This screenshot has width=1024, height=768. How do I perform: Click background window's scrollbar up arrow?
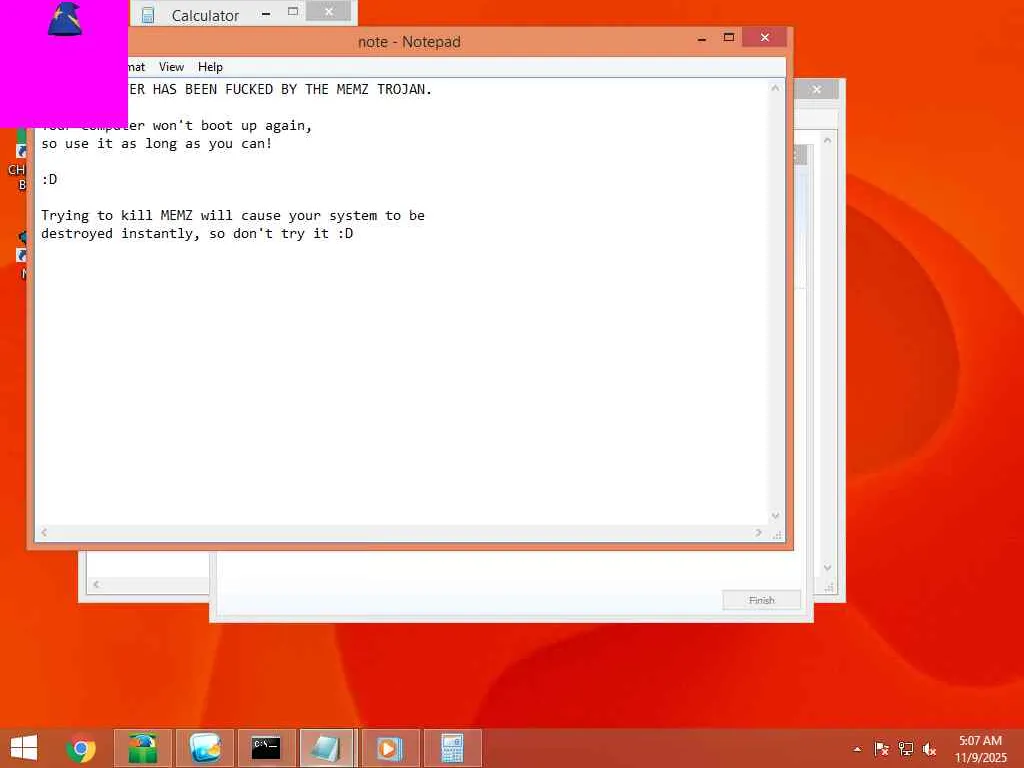[827, 140]
